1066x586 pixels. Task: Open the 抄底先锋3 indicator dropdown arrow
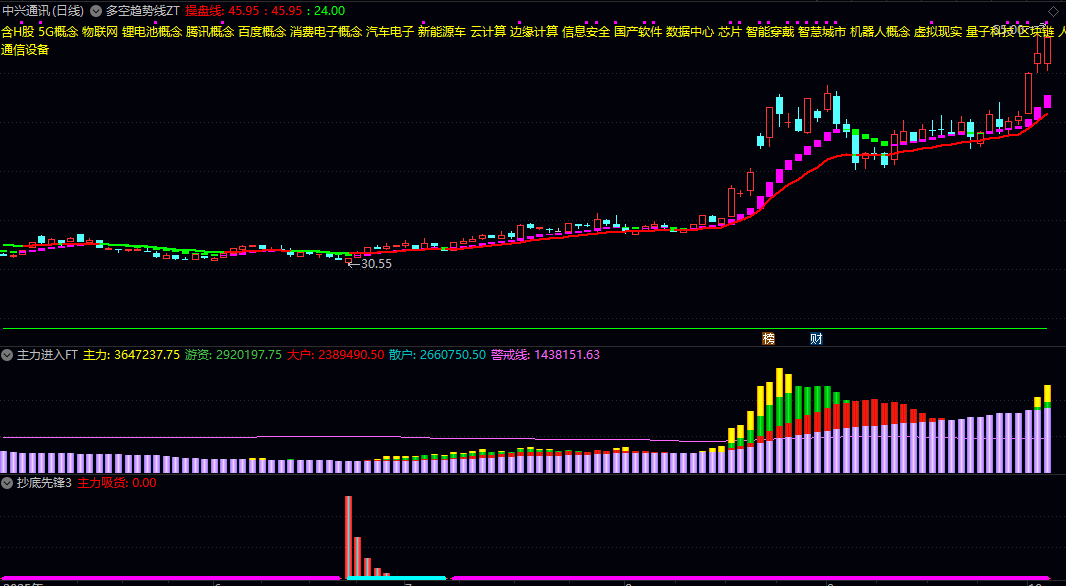point(7,483)
